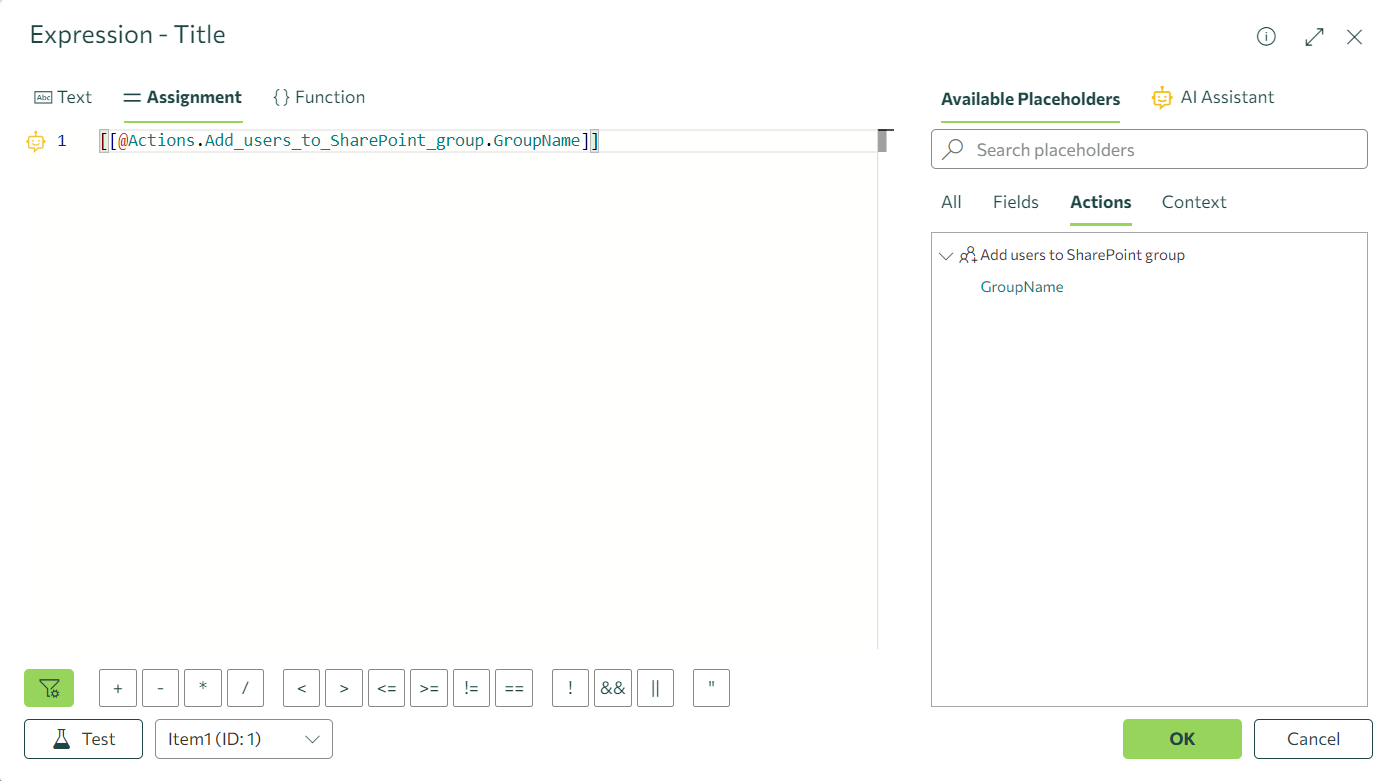1389x781 pixels.
Task: Show Fields placeholders
Action: [1015, 202]
